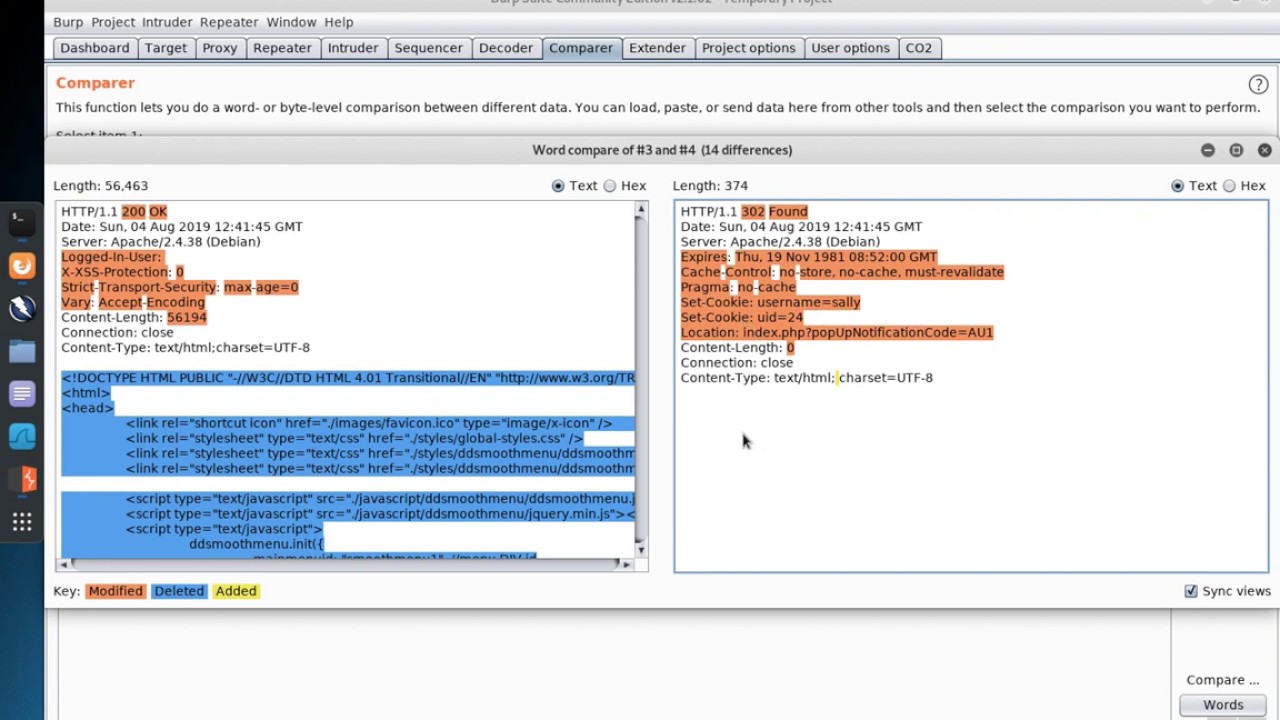
Task: Open the lightning bolt app in the dock
Action: (x=22, y=308)
